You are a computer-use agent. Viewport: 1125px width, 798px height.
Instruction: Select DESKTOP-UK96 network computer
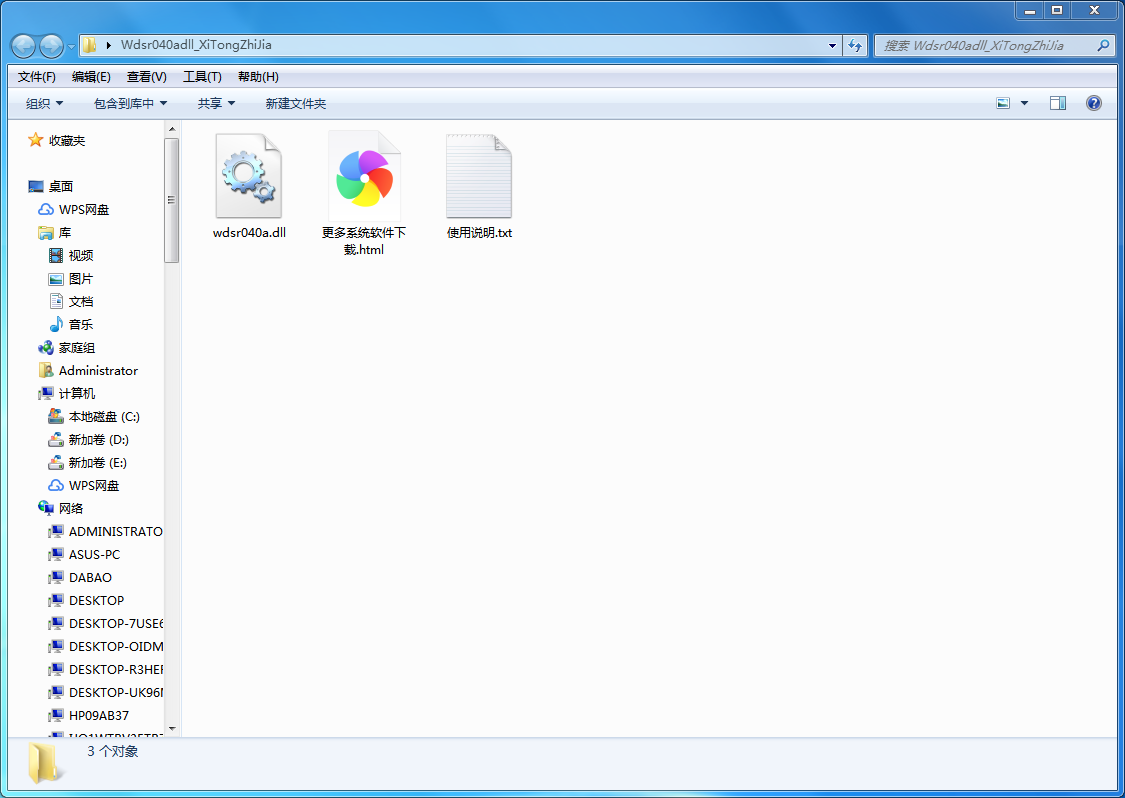coord(105,692)
